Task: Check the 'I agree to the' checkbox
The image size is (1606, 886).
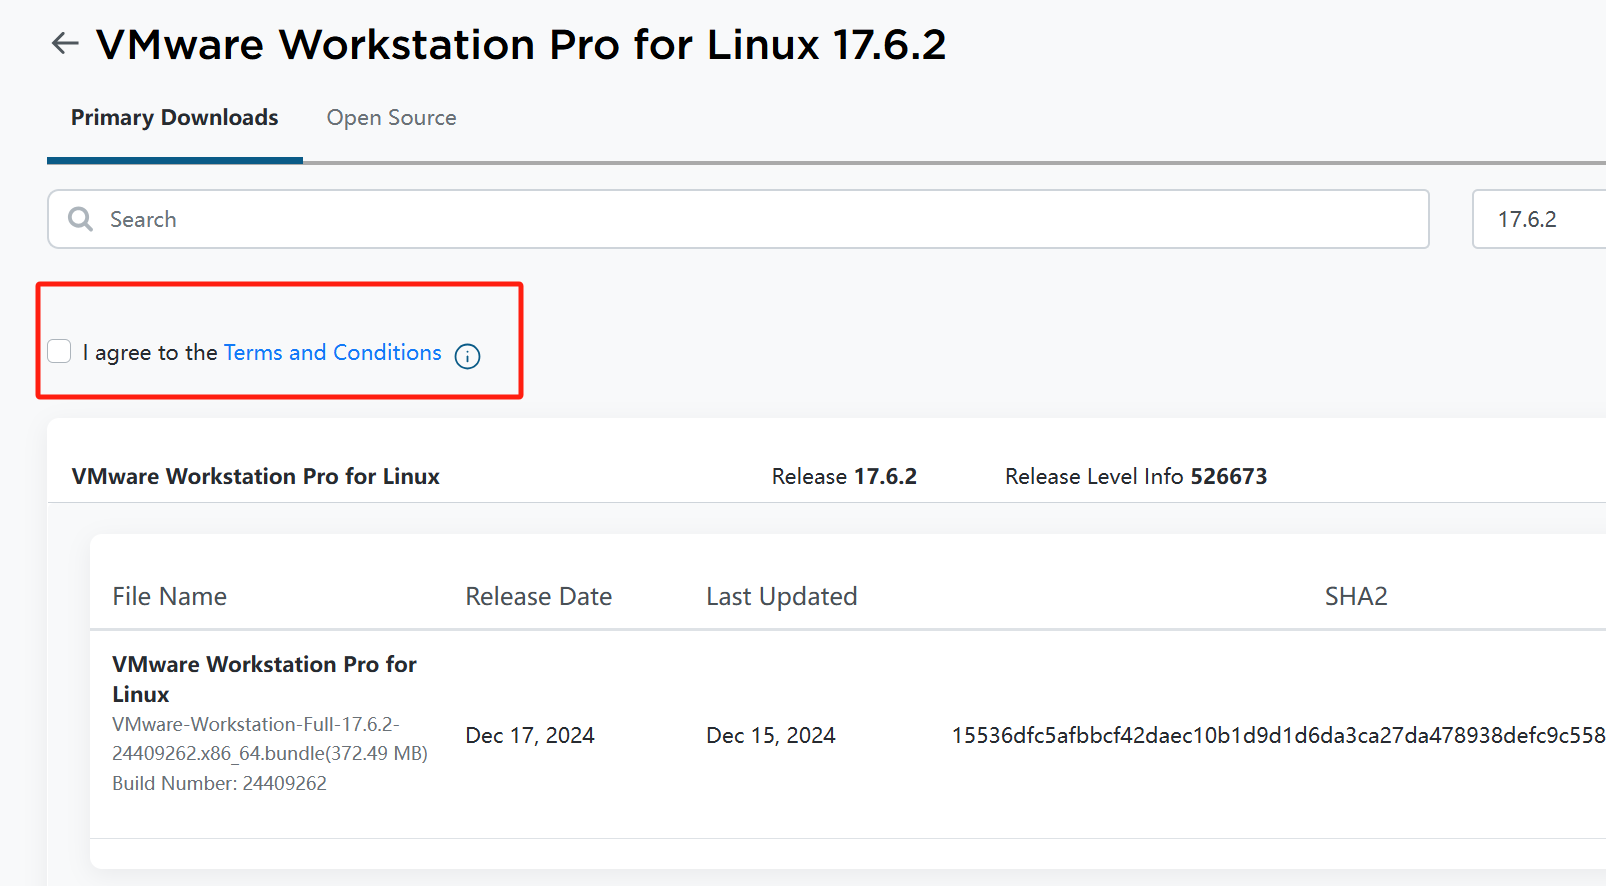Action: (59, 351)
